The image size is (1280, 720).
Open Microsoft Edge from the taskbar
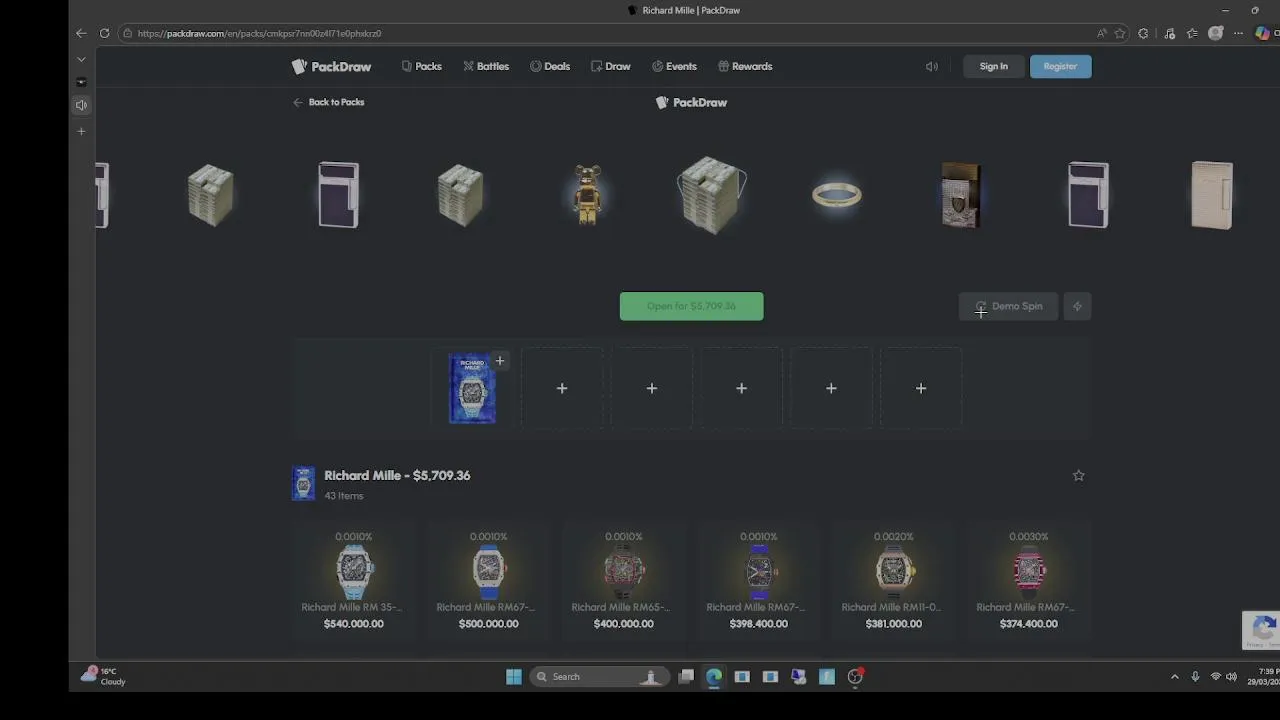click(714, 677)
